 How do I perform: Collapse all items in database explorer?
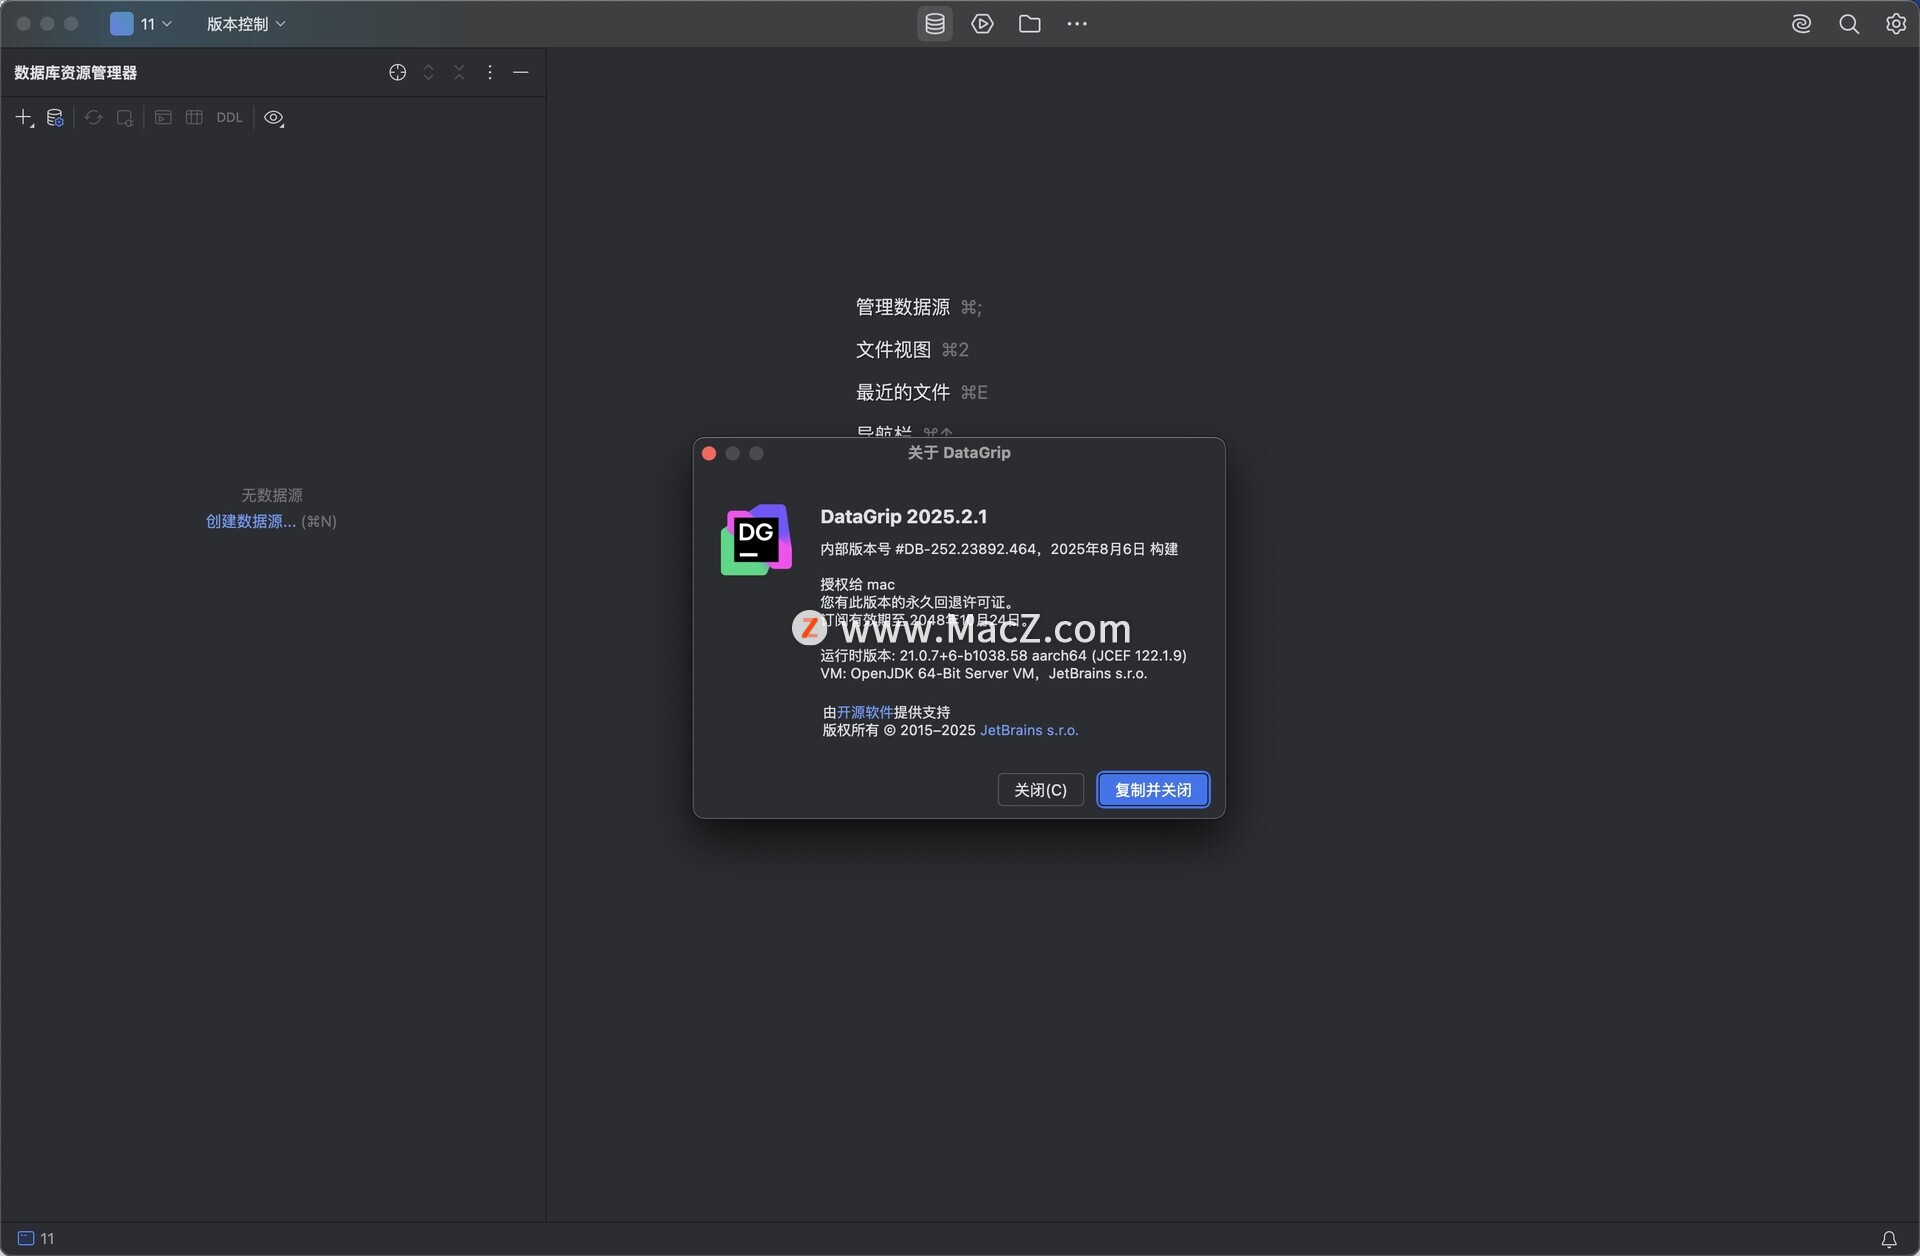pyautogui.click(x=459, y=72)
